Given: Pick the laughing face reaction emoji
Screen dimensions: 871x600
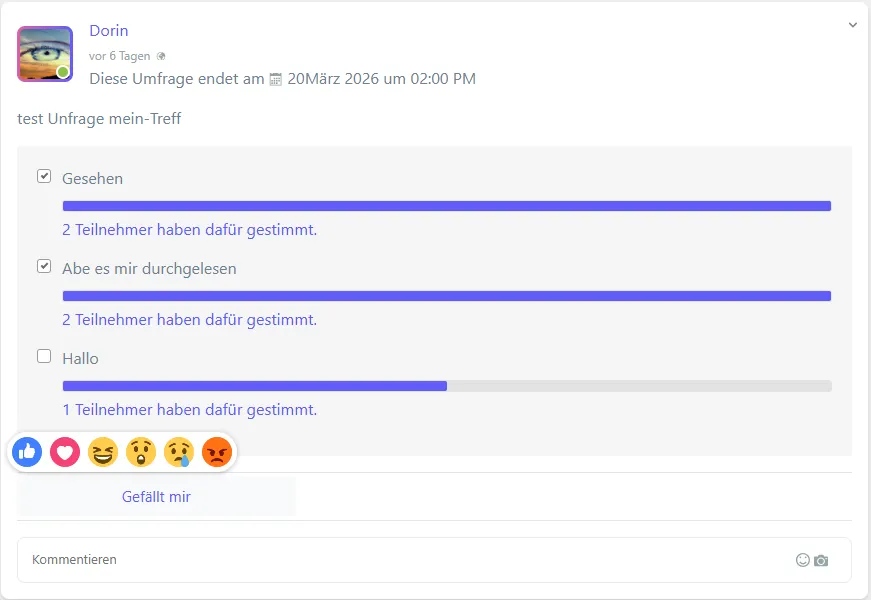Looking at the screenshot, I should pyautogui.click(x=102, y=452).
